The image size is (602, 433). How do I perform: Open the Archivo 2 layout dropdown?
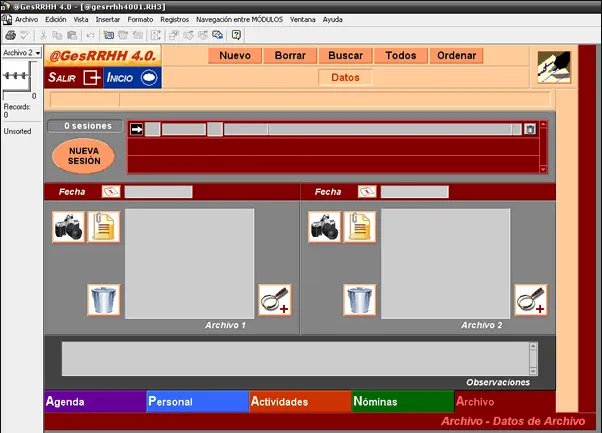22,53
